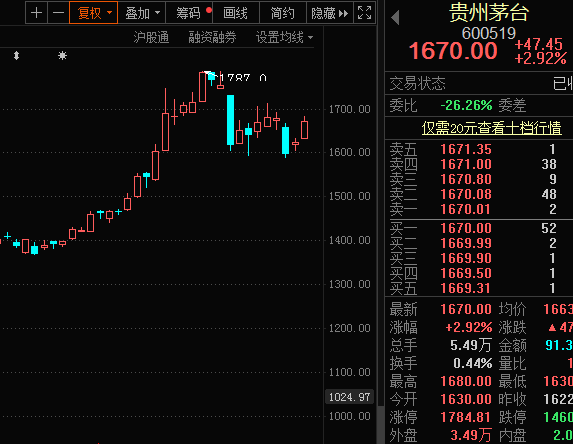The height and width of the screenshot is (444, 573).
Task: Open the 复权 dropdown
Action: [94, 13]
